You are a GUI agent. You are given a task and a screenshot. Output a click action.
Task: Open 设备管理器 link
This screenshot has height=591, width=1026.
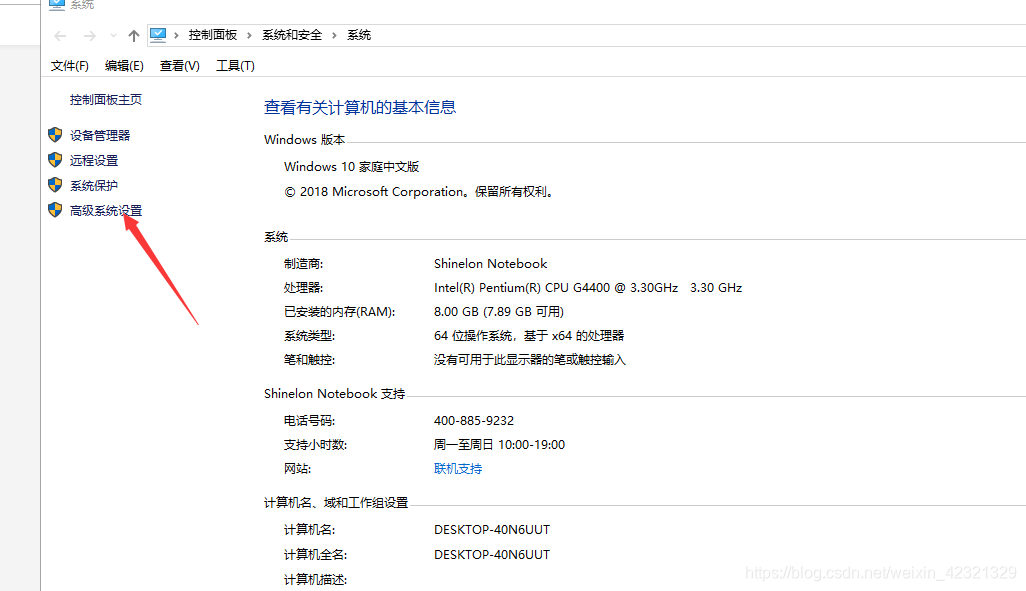tap(100, 135)
